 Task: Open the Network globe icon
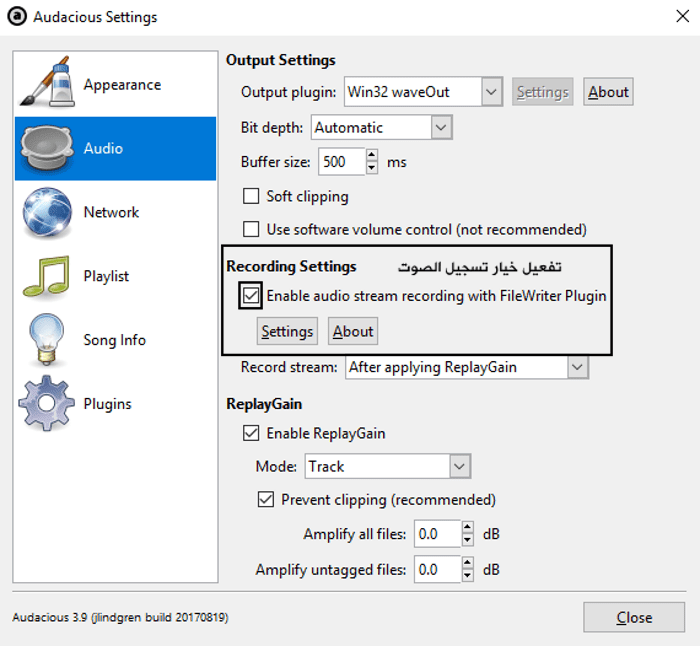[x=46, y=212]
